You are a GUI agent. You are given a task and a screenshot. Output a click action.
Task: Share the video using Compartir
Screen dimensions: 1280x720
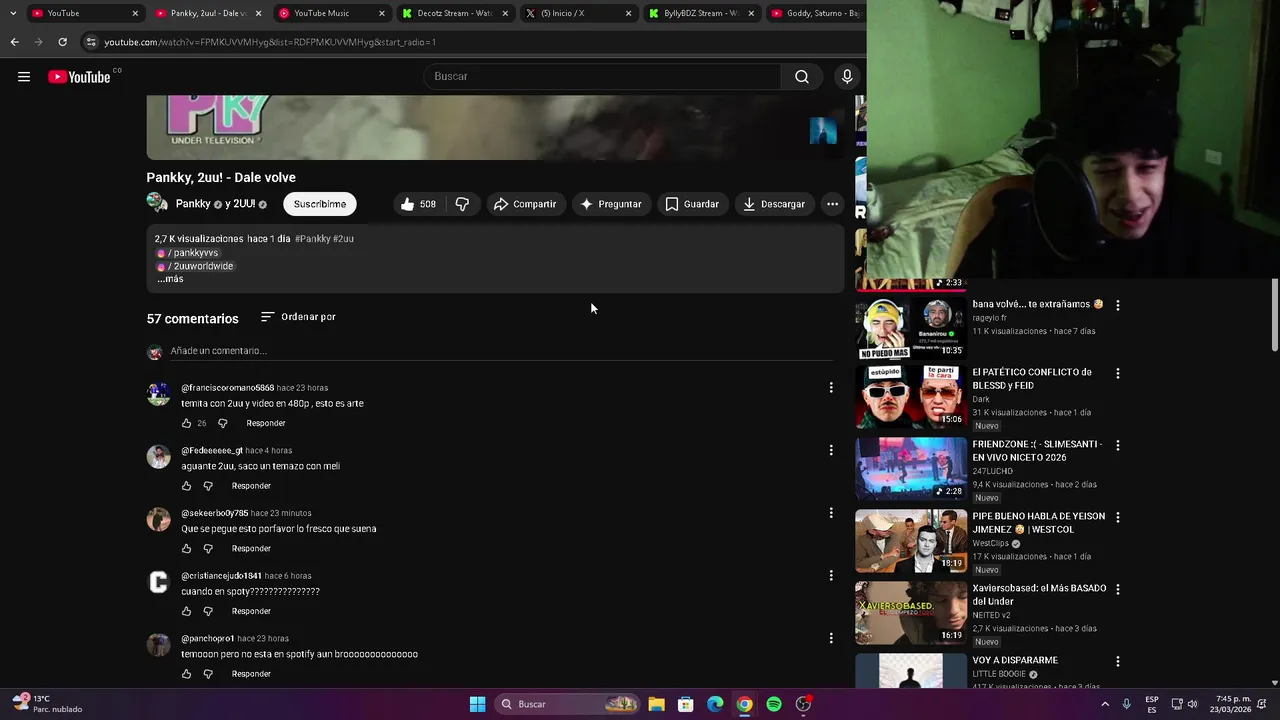point(525,204)
